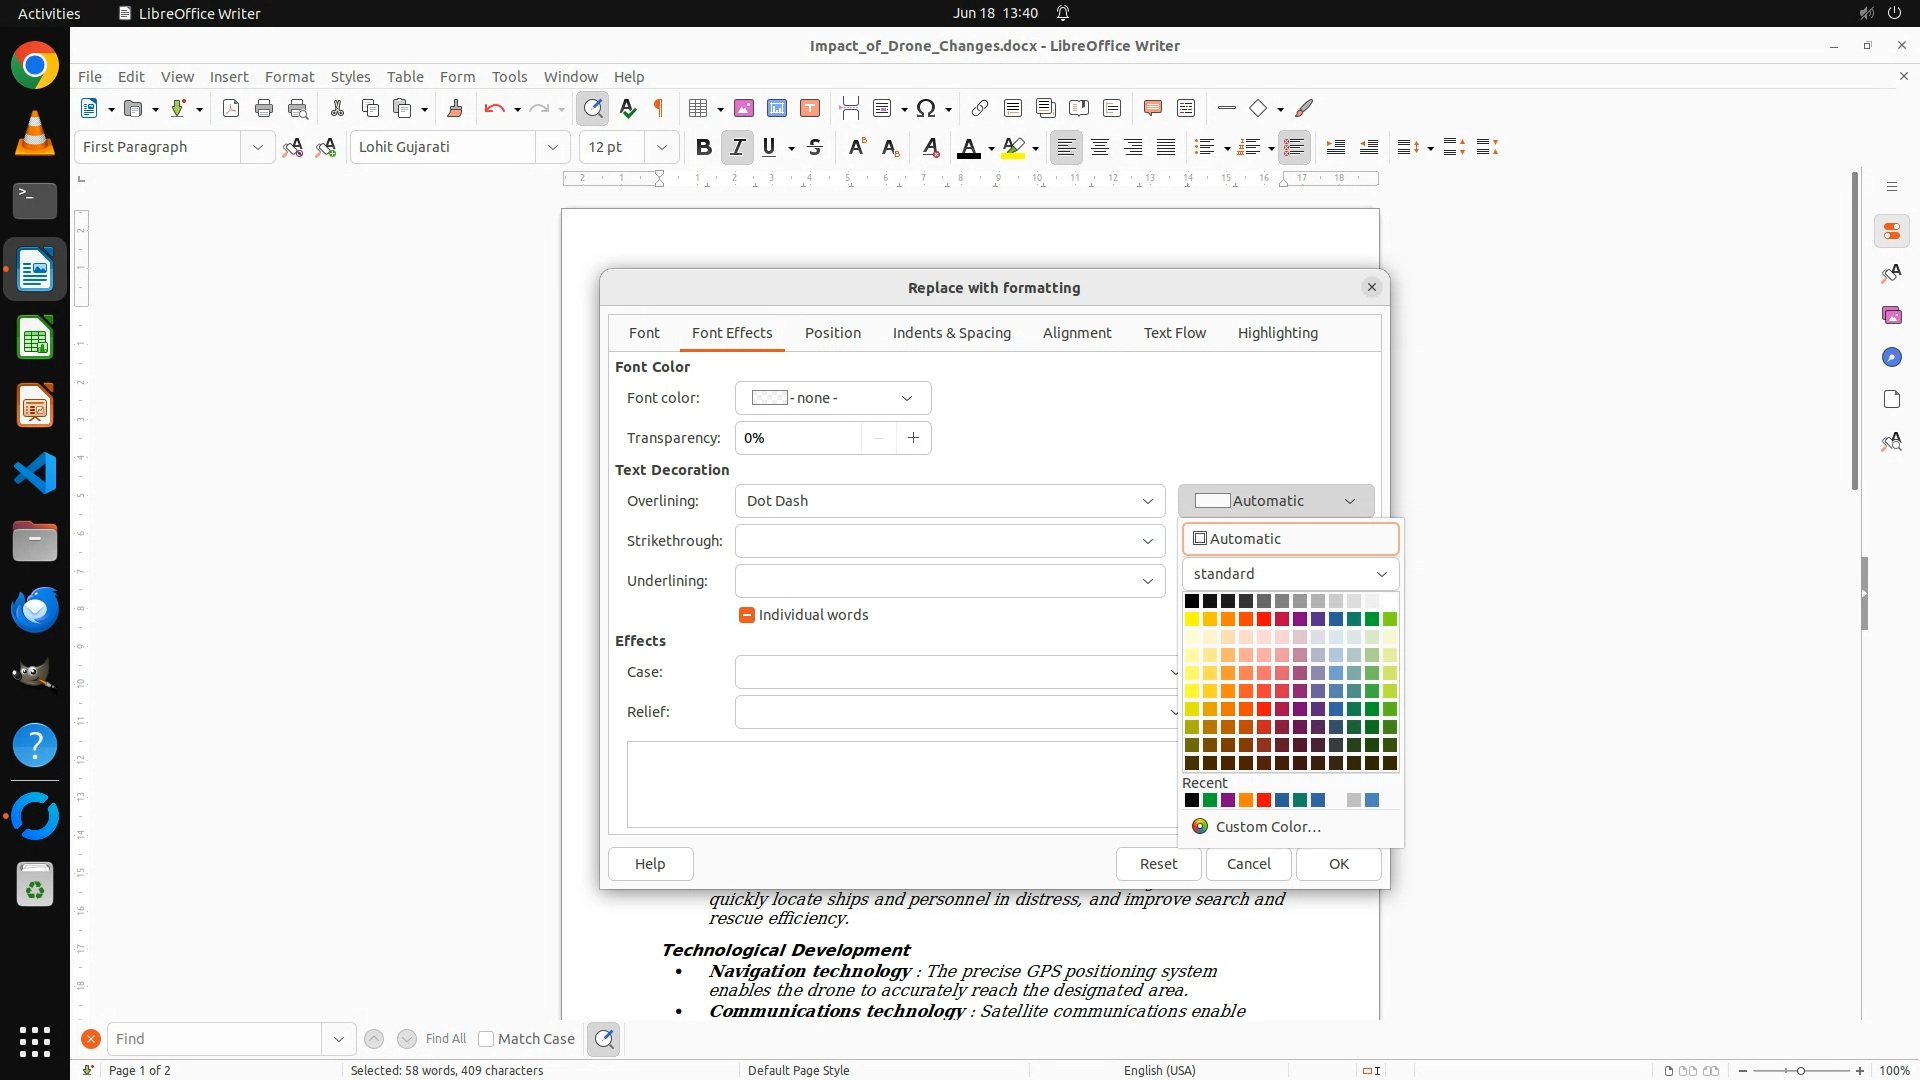Increase Transparency with plus button
Image resolution: width=1920 pixels, height=1080 pixels.
tap(913, 438)
